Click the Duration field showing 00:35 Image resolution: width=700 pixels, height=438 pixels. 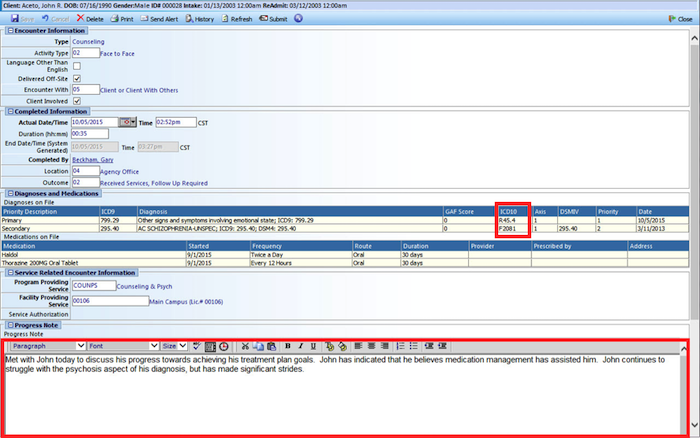tap(90, 133)
